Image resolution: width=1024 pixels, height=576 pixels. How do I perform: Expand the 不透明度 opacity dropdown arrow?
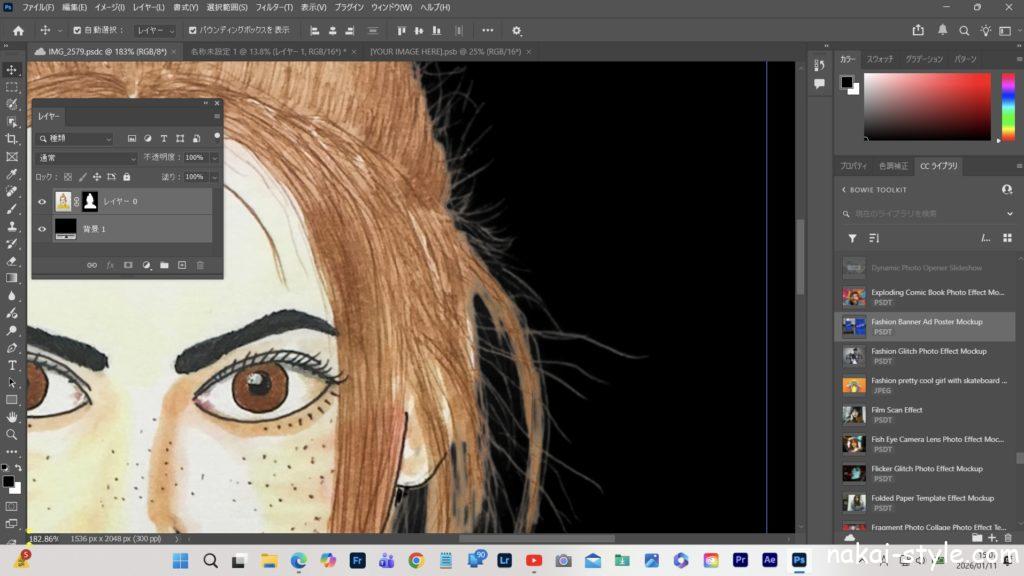pyautogui.click(x=214, y=158)
